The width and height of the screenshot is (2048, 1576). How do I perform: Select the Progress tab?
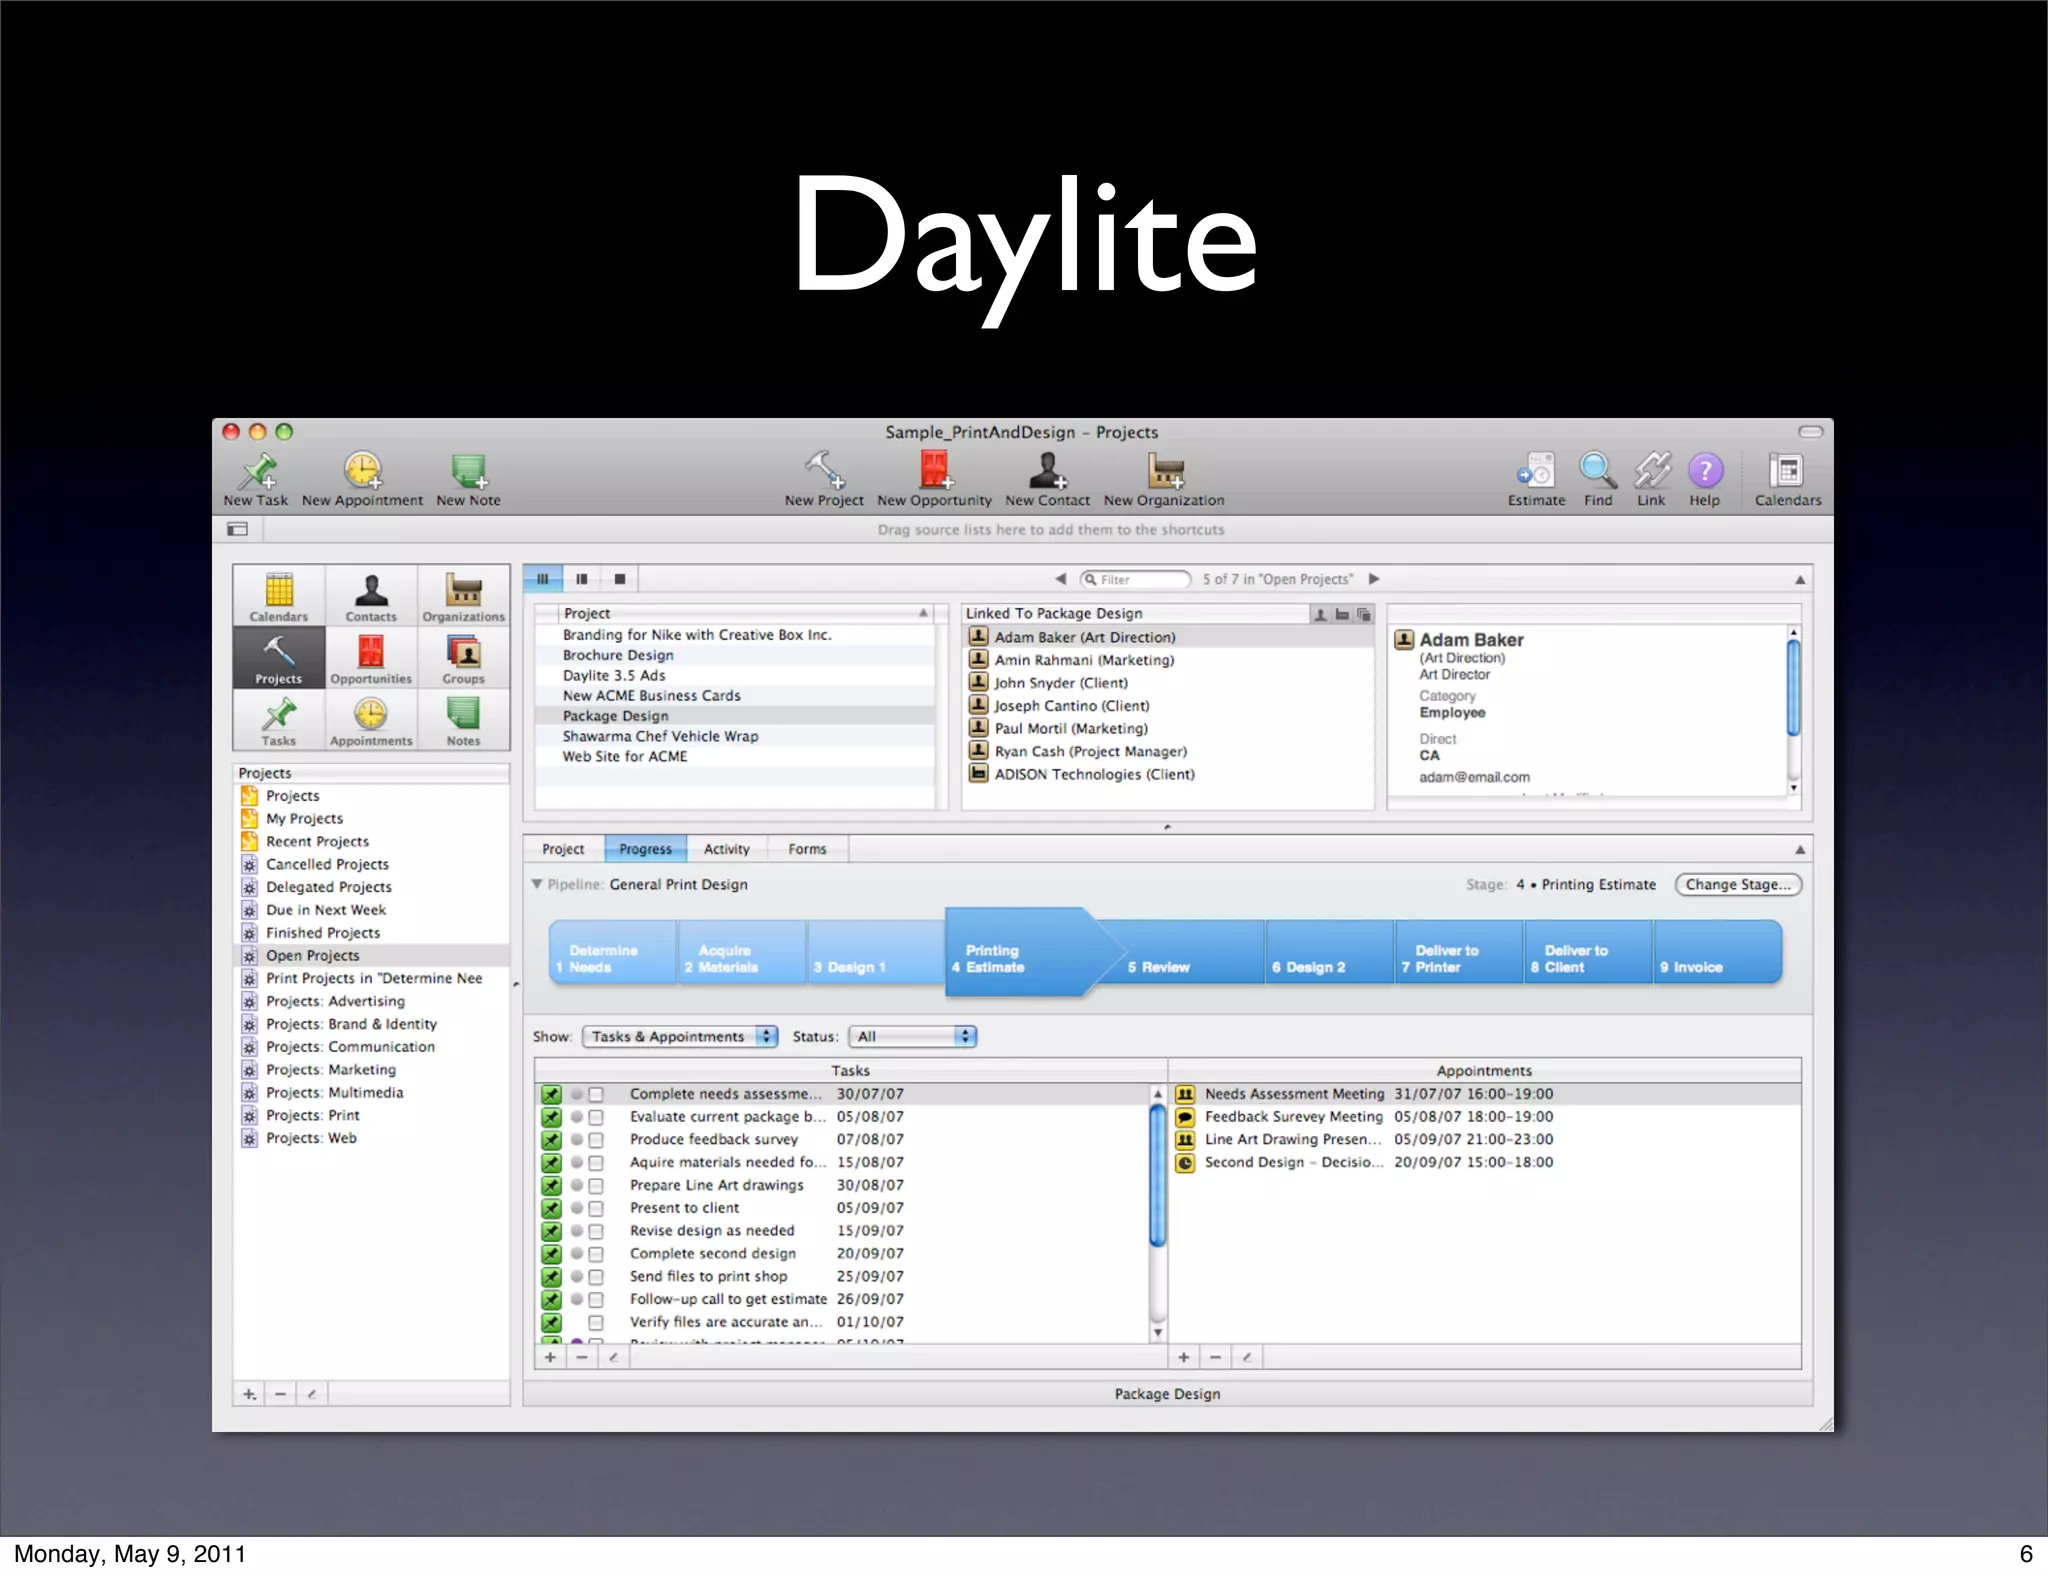point(645,849)
